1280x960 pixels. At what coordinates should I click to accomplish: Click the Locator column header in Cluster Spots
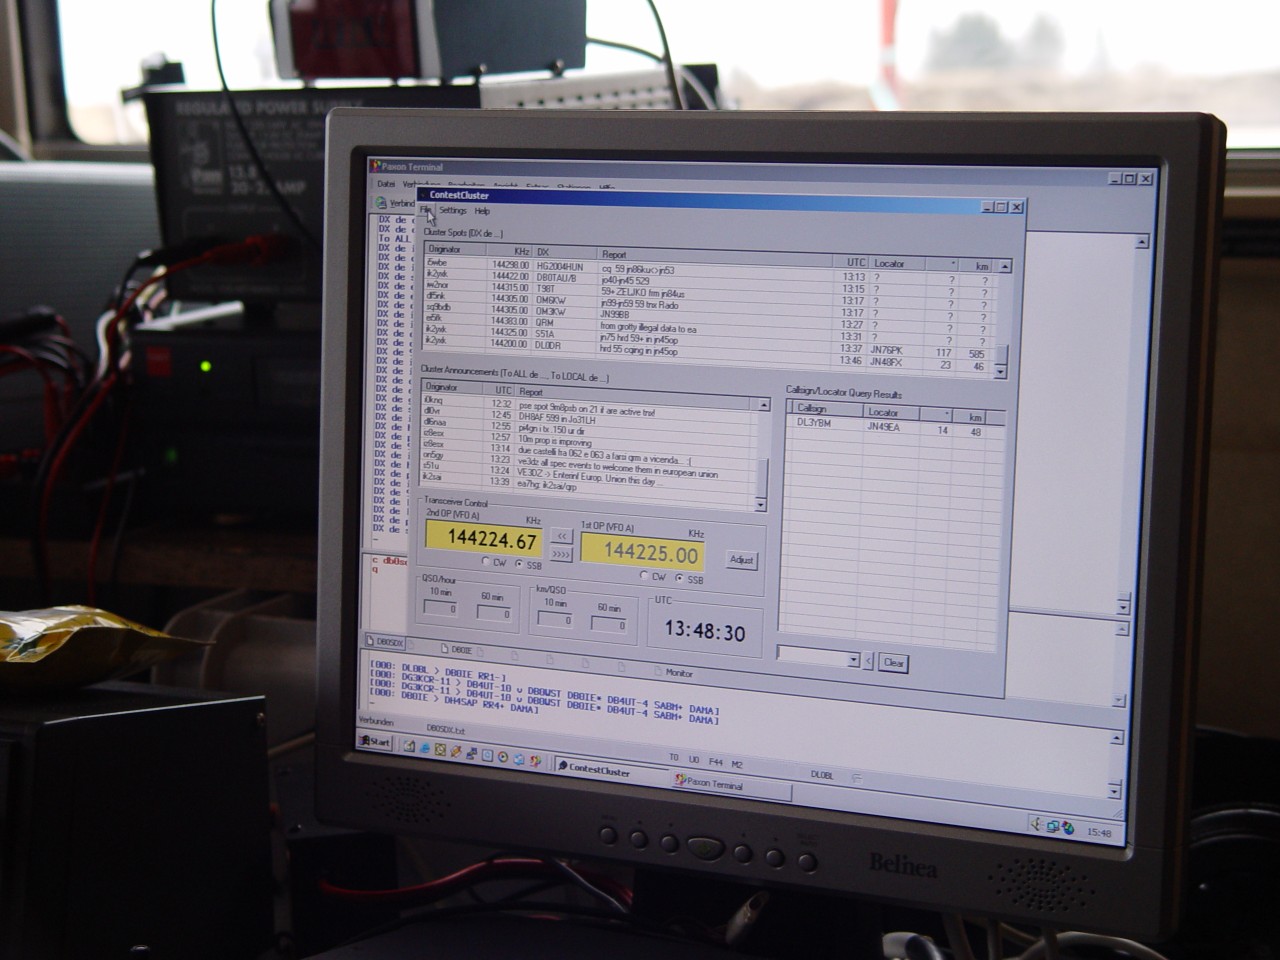point(895,264)
